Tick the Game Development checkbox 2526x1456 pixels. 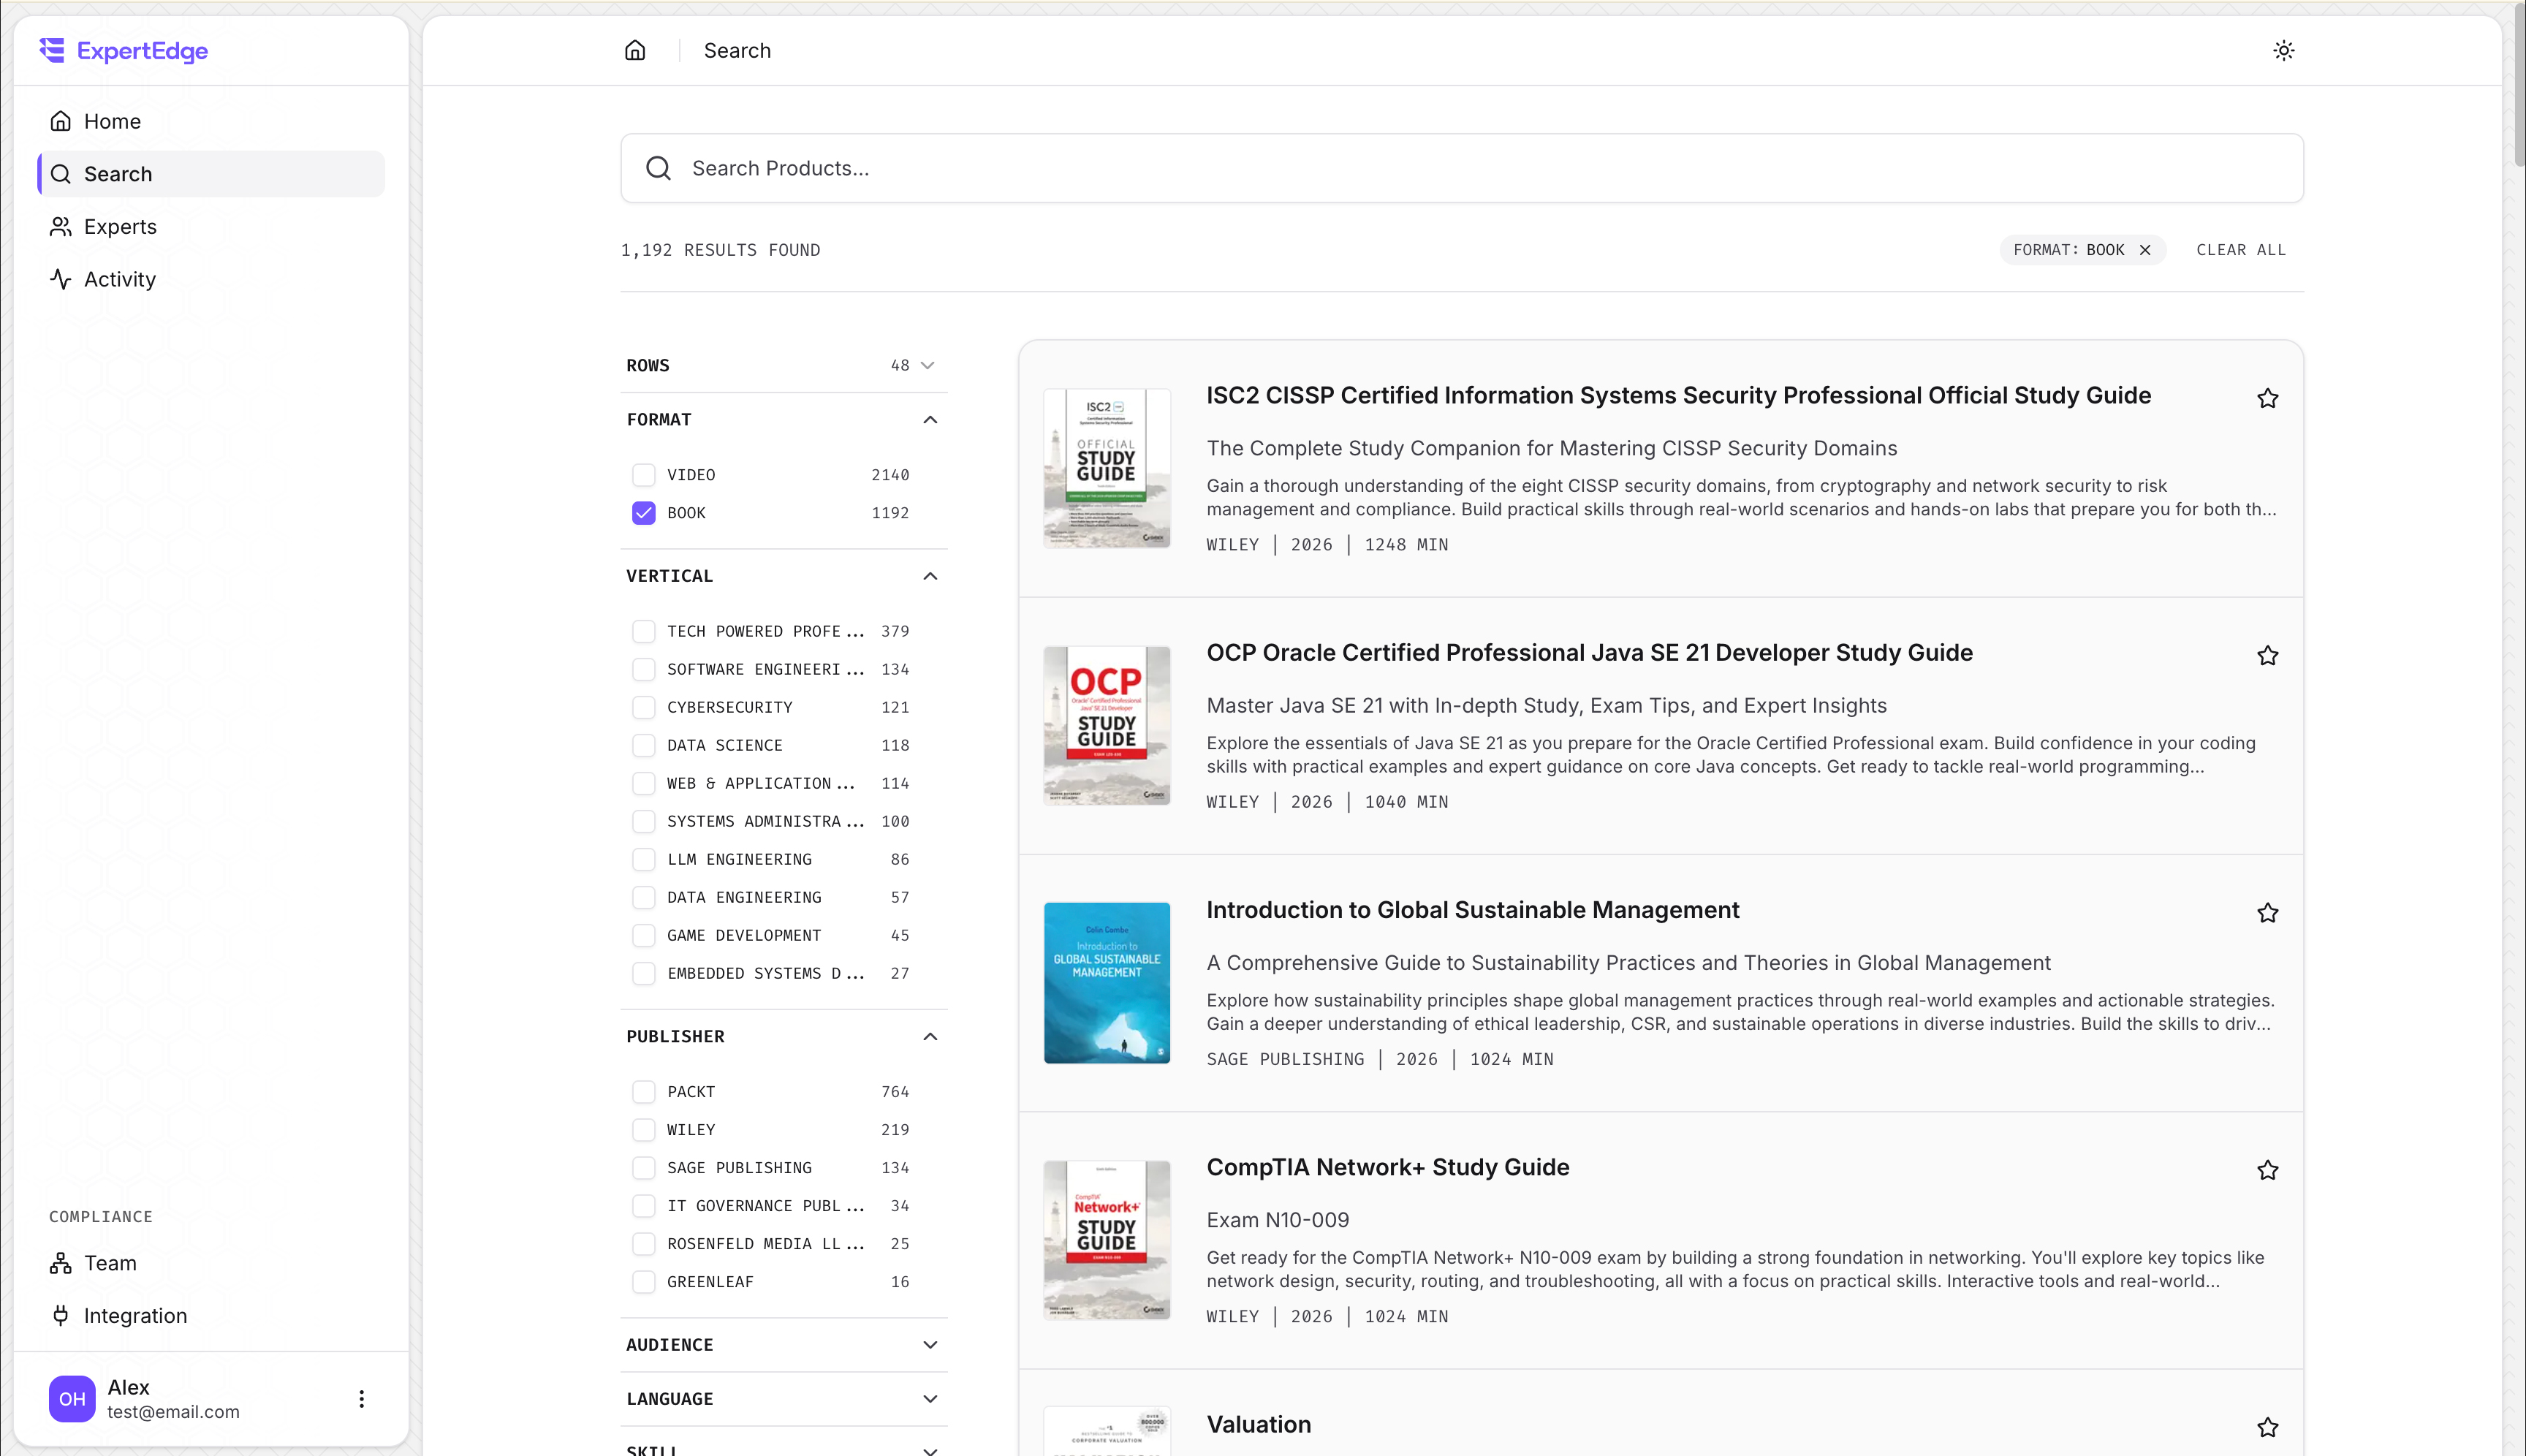[643, 935]
